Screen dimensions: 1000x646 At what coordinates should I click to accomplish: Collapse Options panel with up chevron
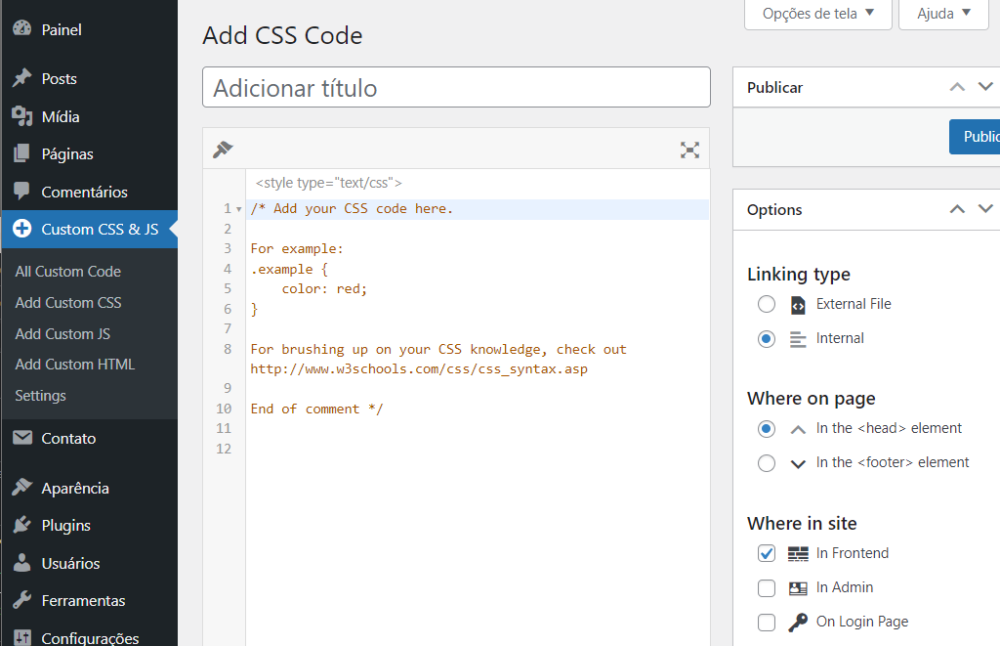pyautogui.click(x=957, y=209)
